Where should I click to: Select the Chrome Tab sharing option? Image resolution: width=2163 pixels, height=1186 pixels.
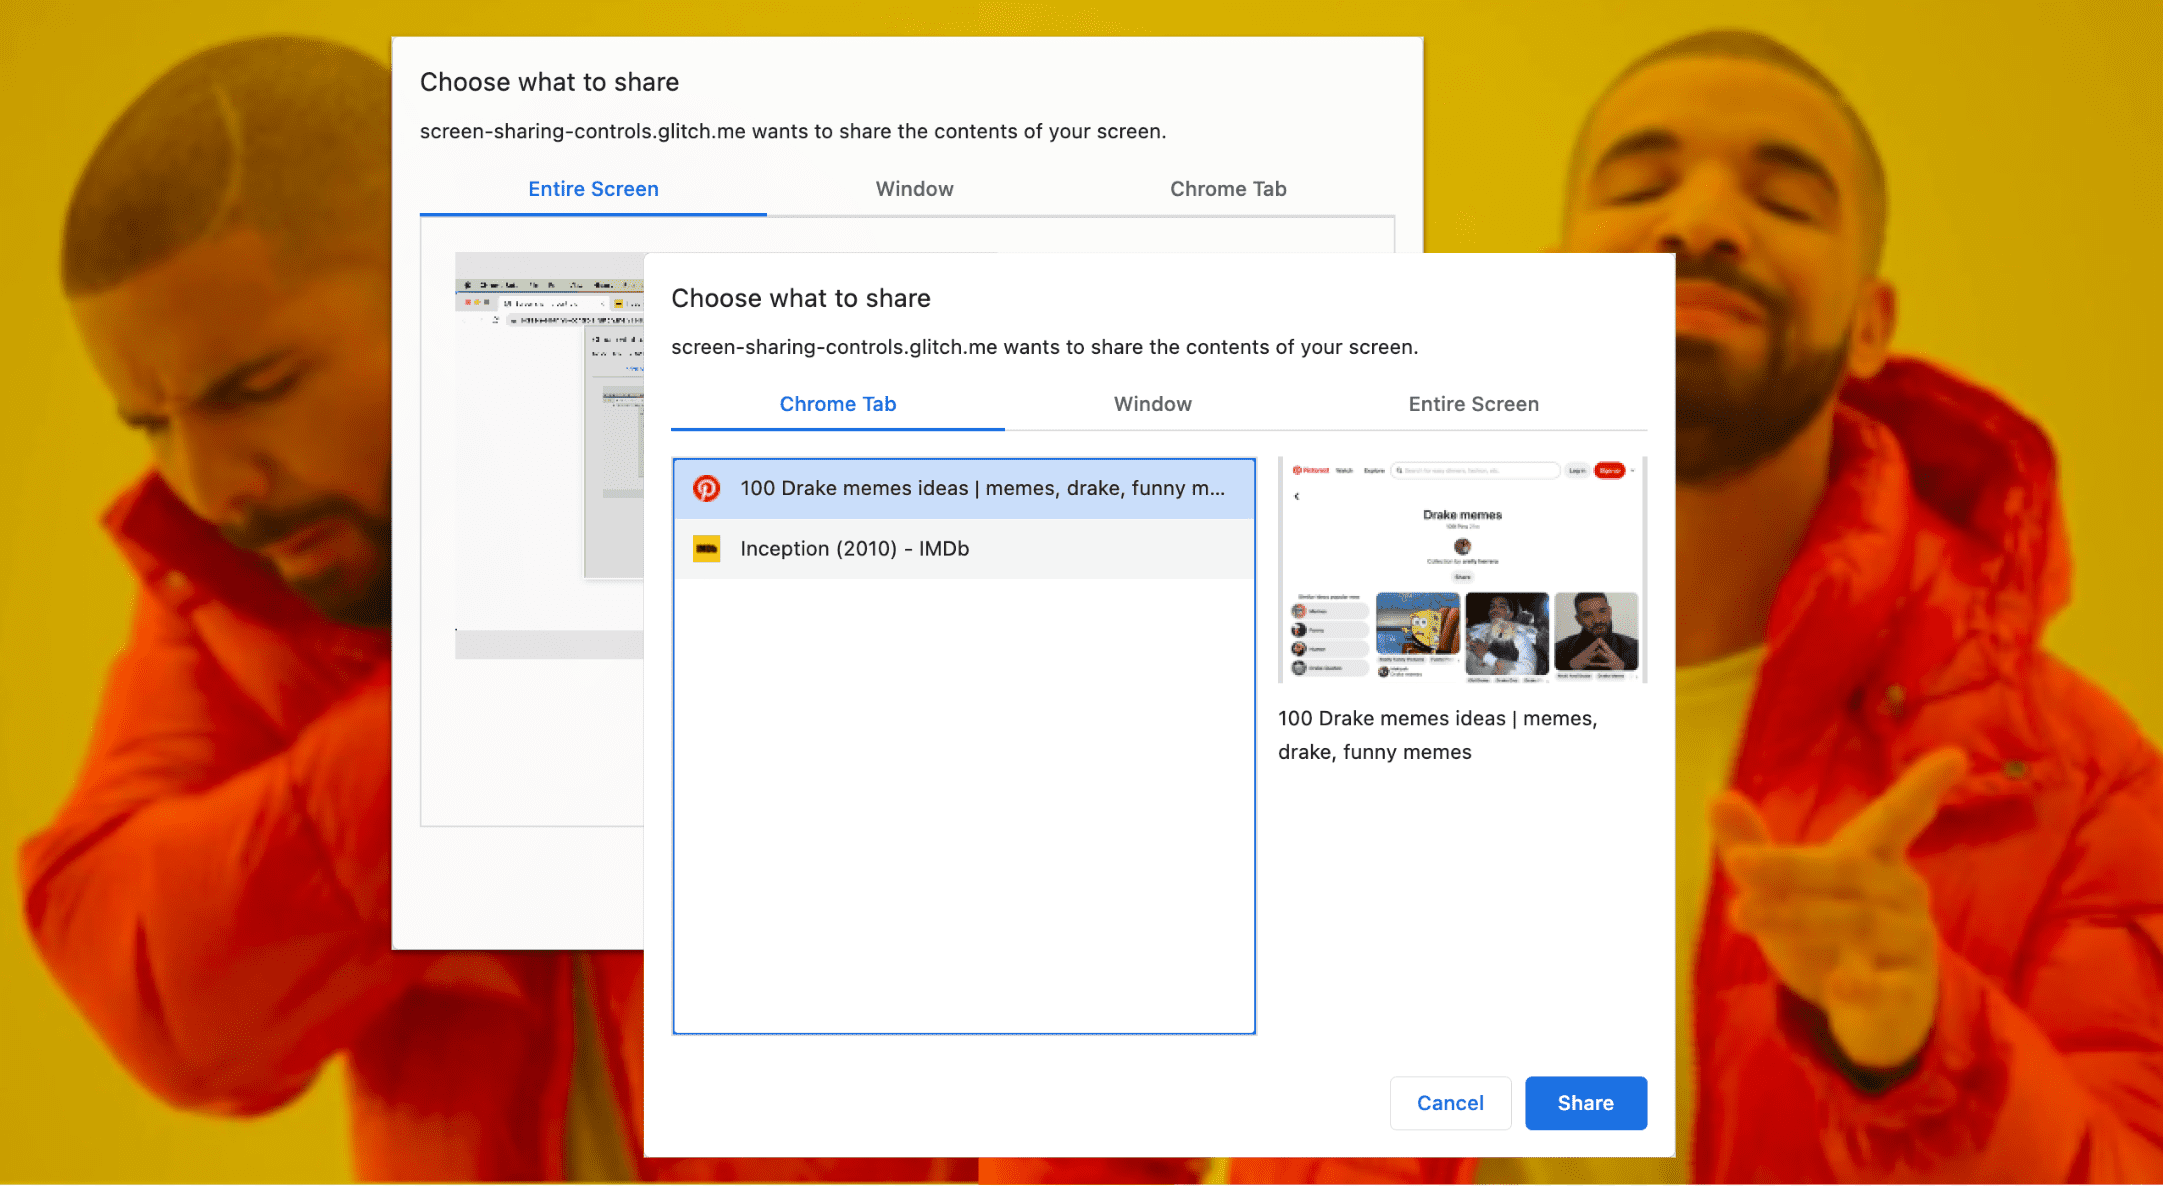pos(837,405)
